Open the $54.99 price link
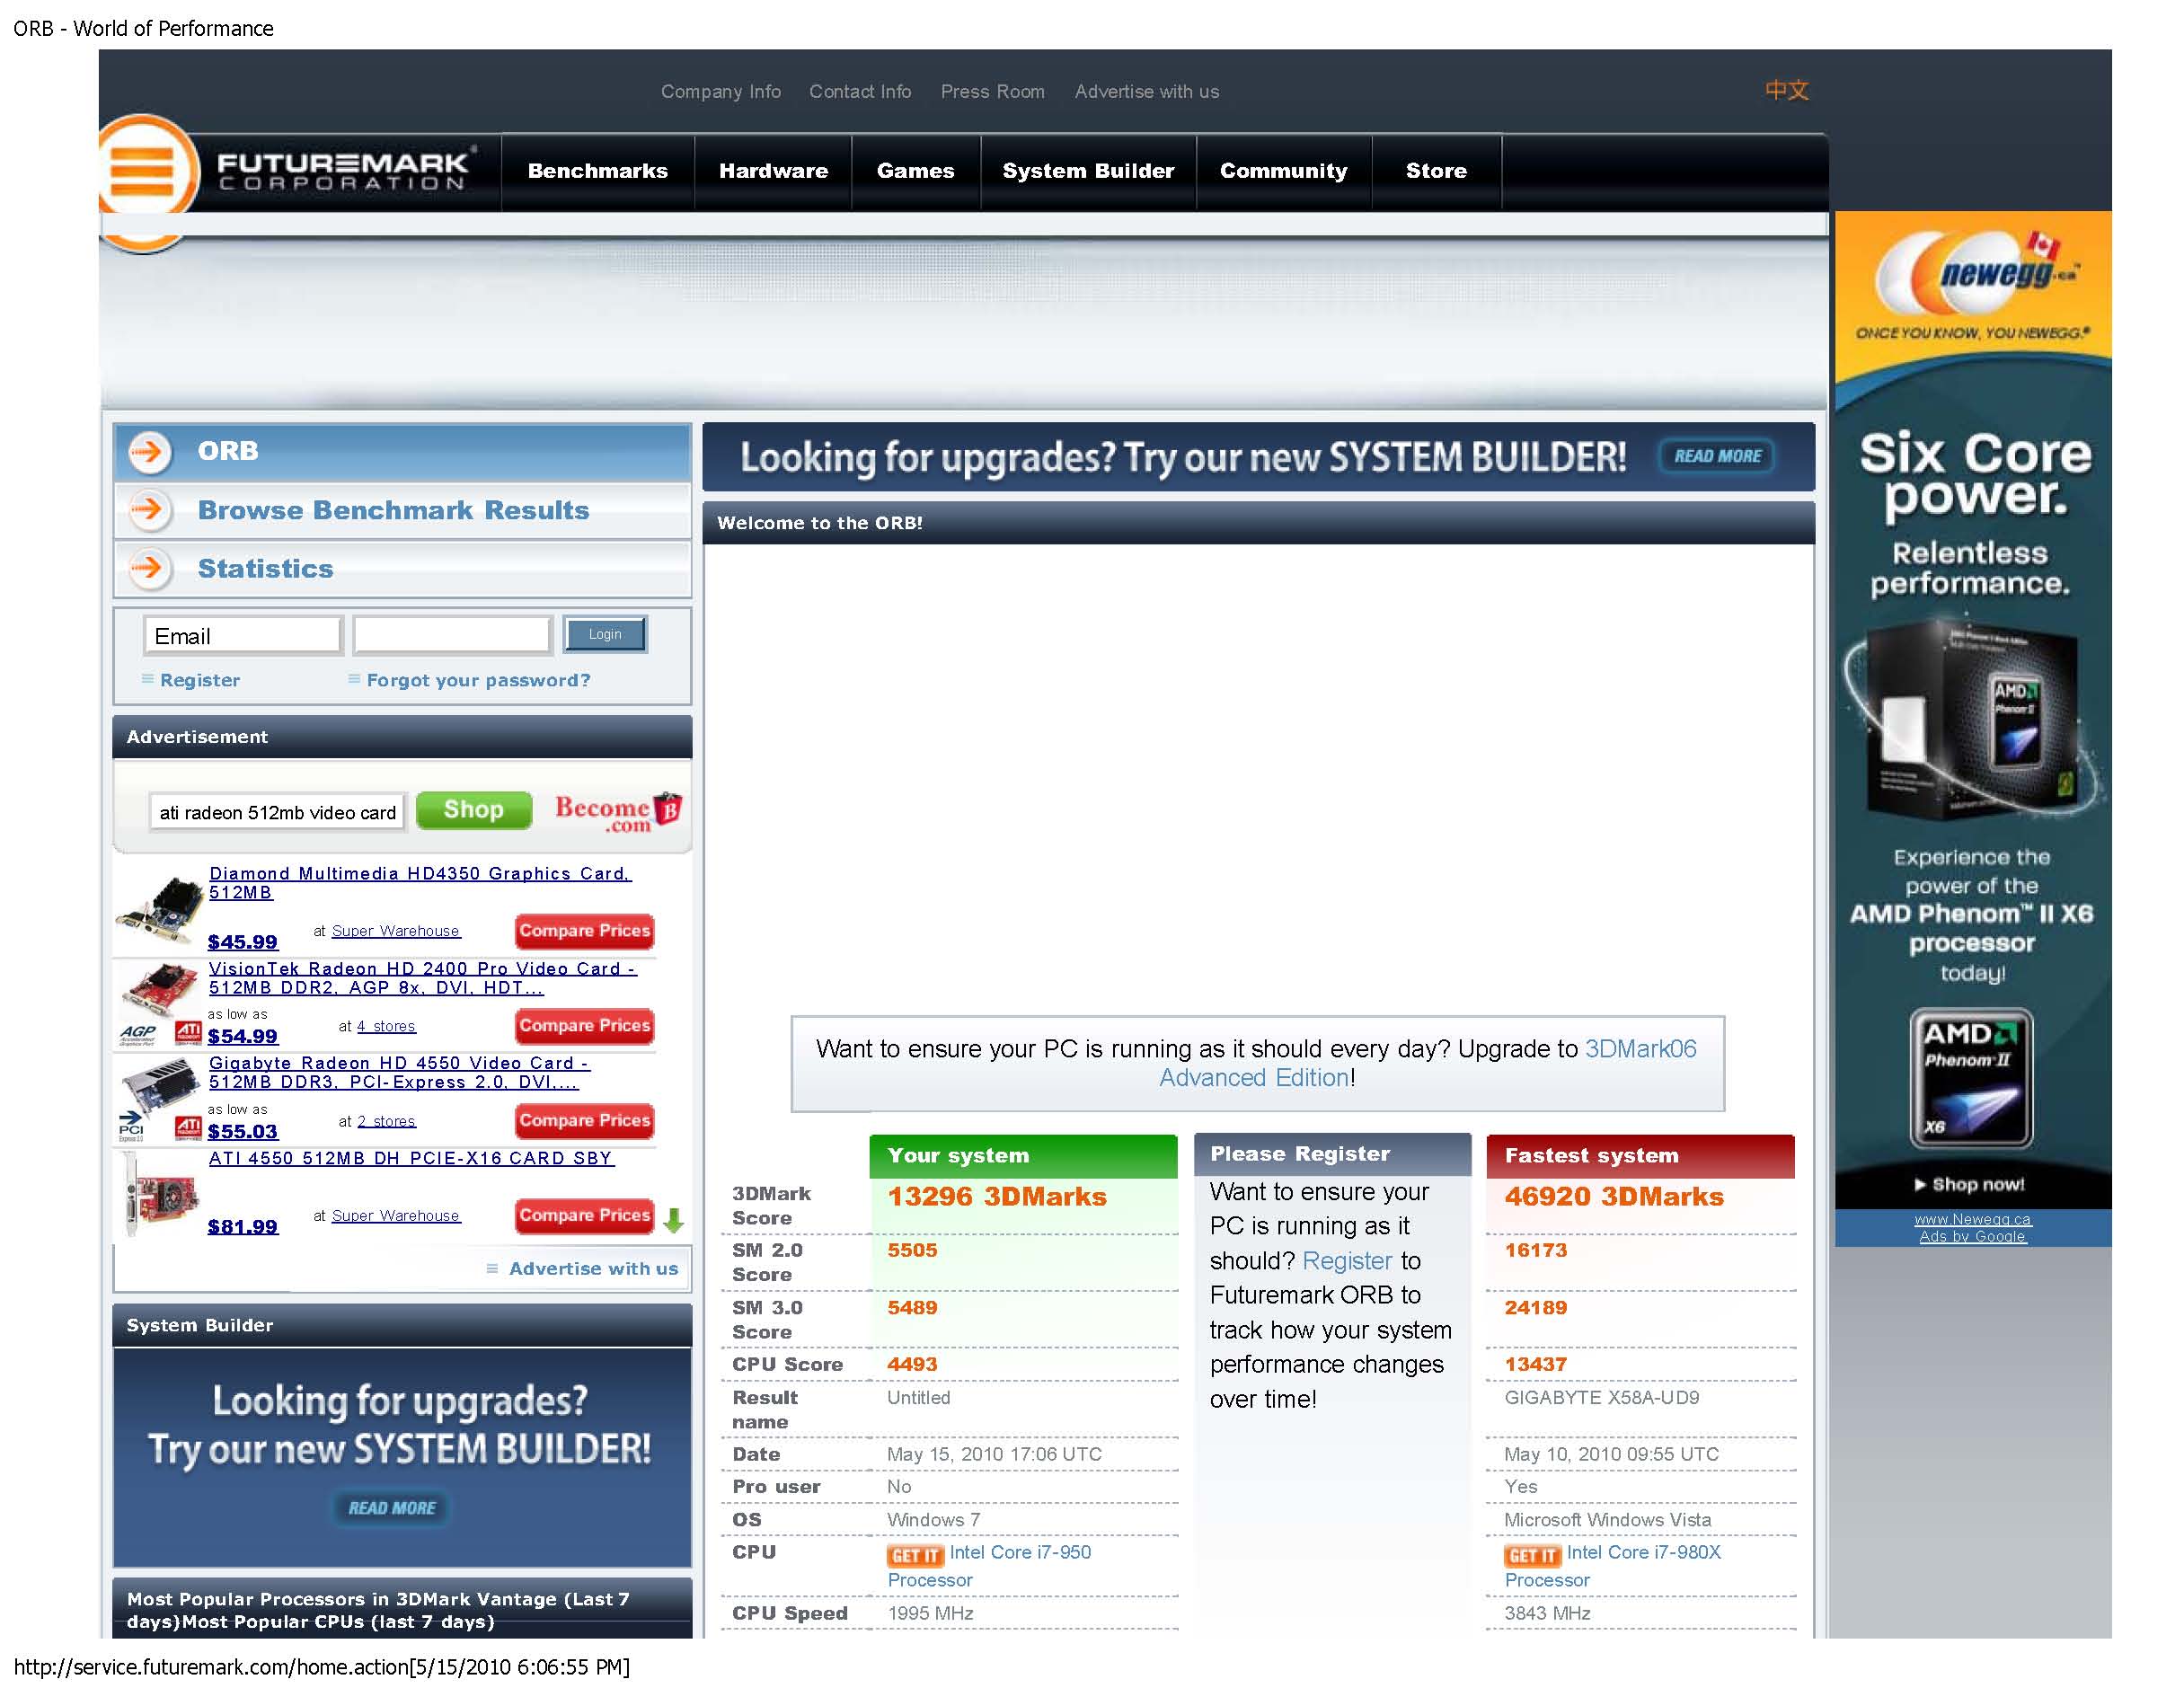 [x=243, y=1037]
